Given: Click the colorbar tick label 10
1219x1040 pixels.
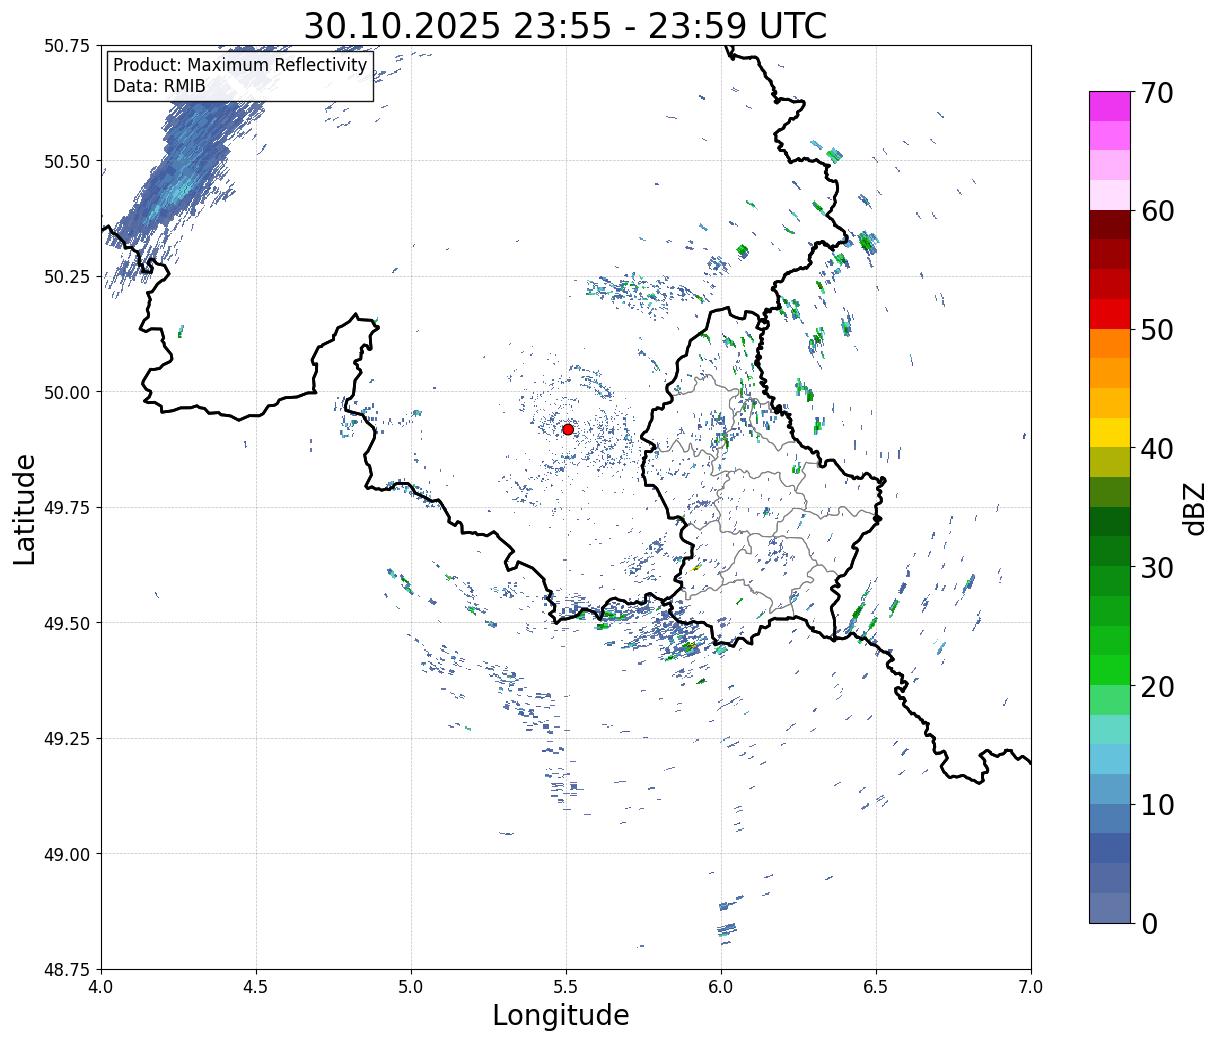Looking at the screenshot, I should coord(1157,805).
